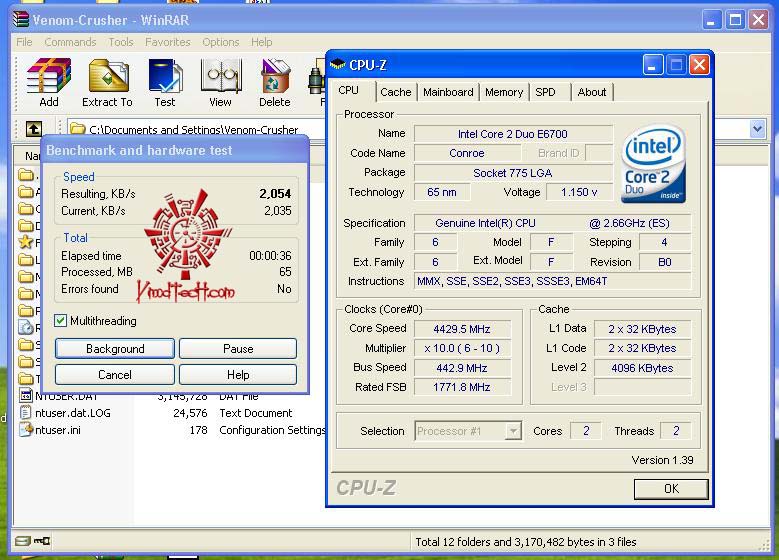
Task: Click the Multiplier x 10.0 value
Action: point(462,348)
